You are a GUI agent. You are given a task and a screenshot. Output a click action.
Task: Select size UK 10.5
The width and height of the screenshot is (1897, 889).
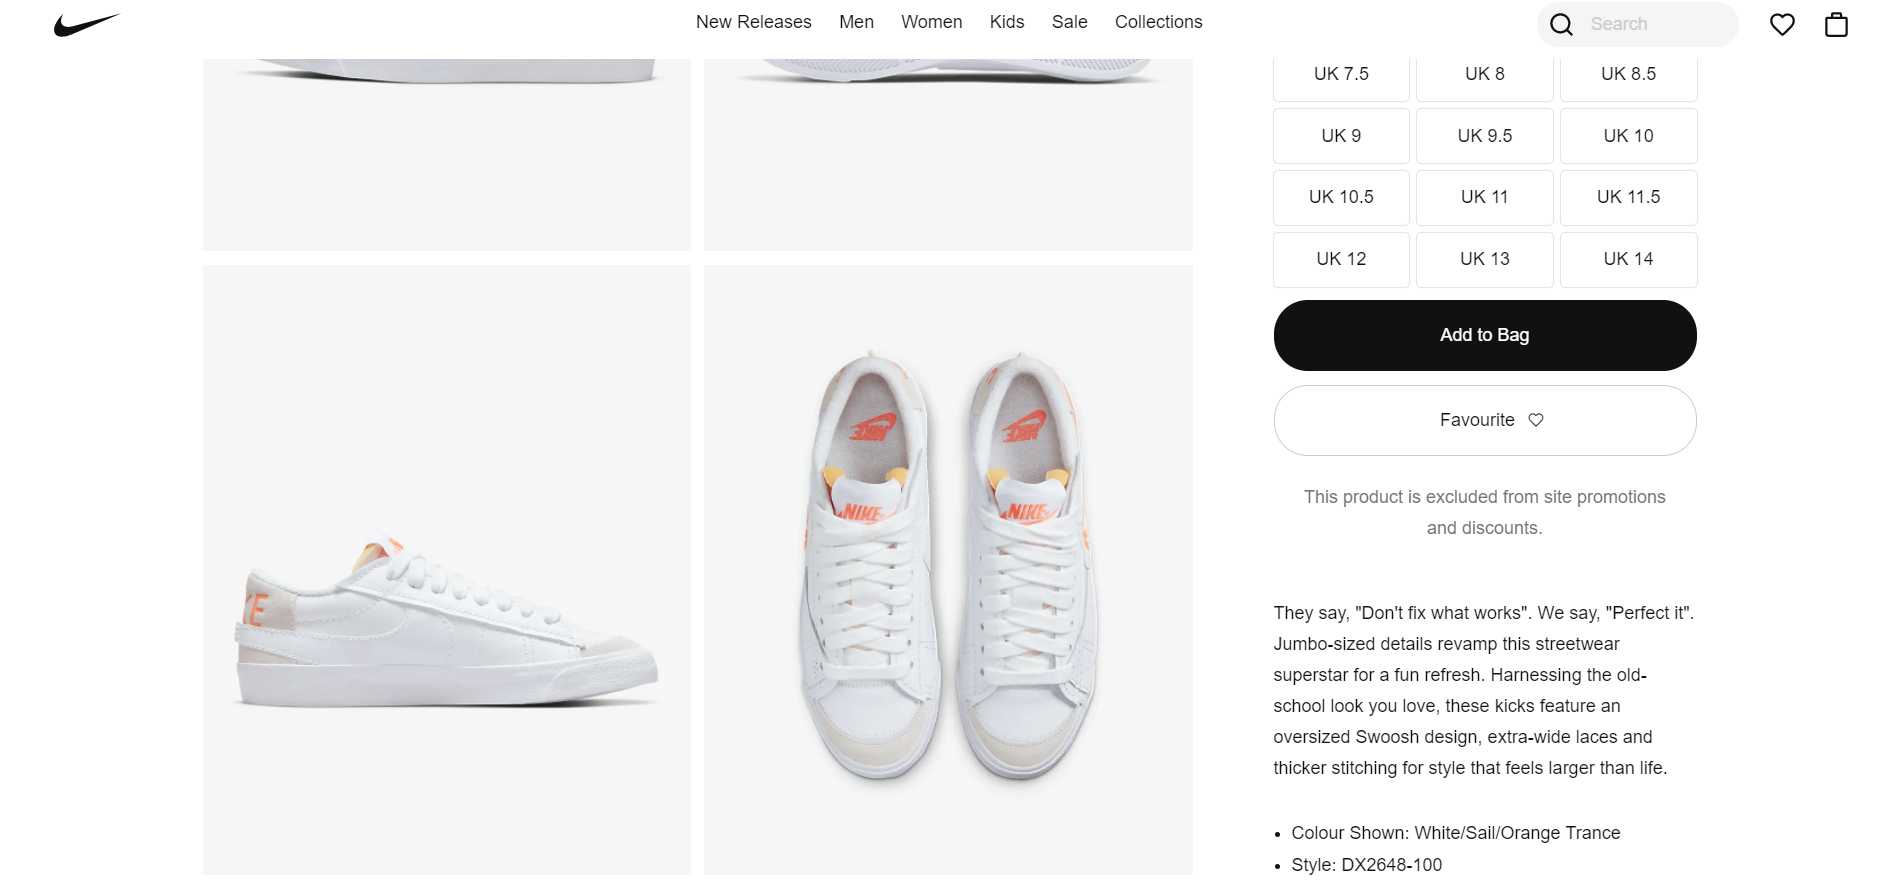[1340, 197]
